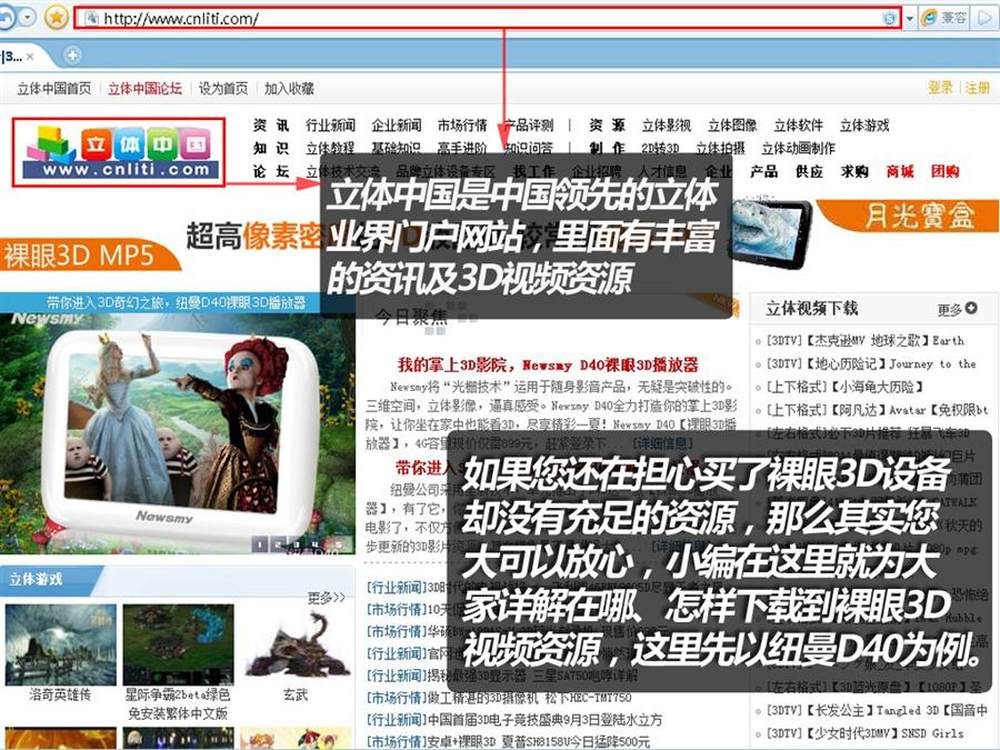Open the 市场行情 menu item
This screenshot has height=750, width=1000.
[x=462, y=125]
